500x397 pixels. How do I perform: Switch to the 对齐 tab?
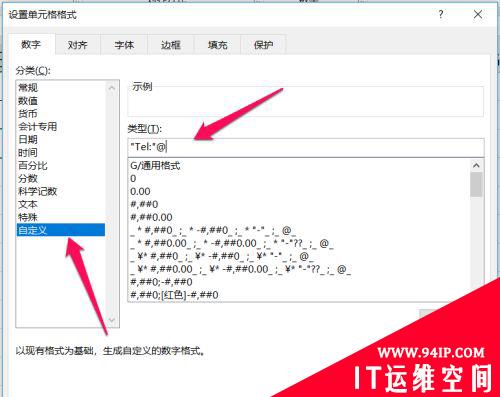(x=78, y=45)
